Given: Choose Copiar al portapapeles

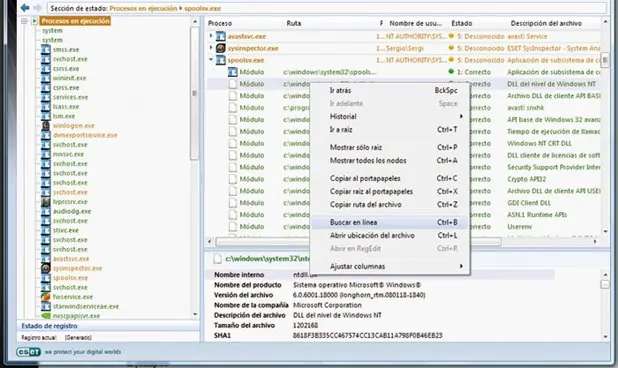Looking at the screenshot, I should 390,178.
